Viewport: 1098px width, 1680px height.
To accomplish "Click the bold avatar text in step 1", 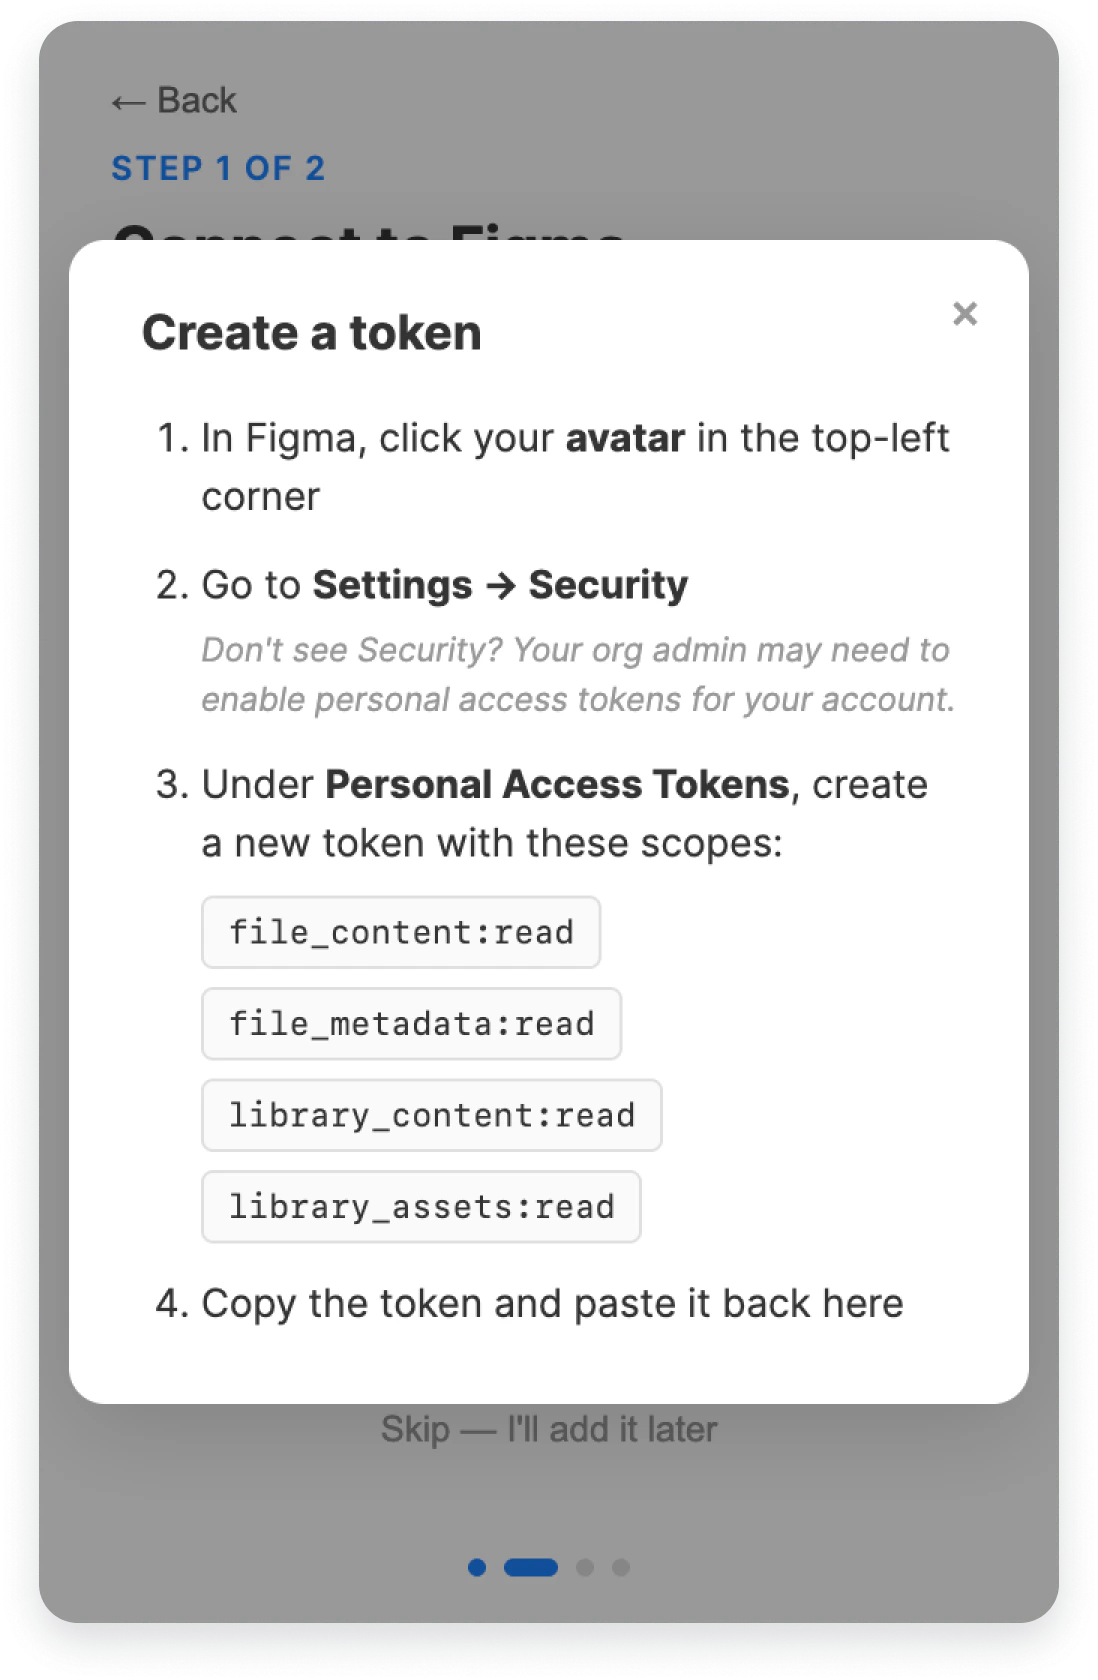I will [624, 437].
